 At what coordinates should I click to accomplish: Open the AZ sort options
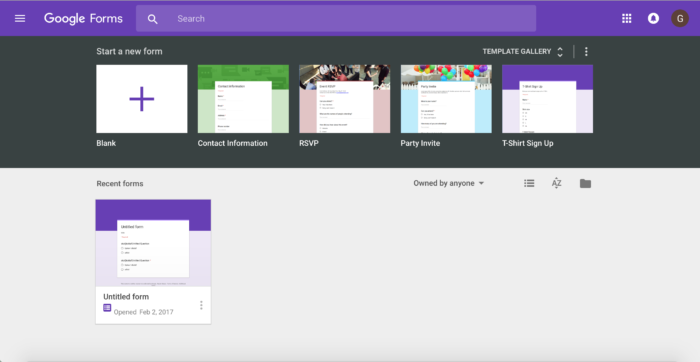pyautogui.click(x=556, y=183)
